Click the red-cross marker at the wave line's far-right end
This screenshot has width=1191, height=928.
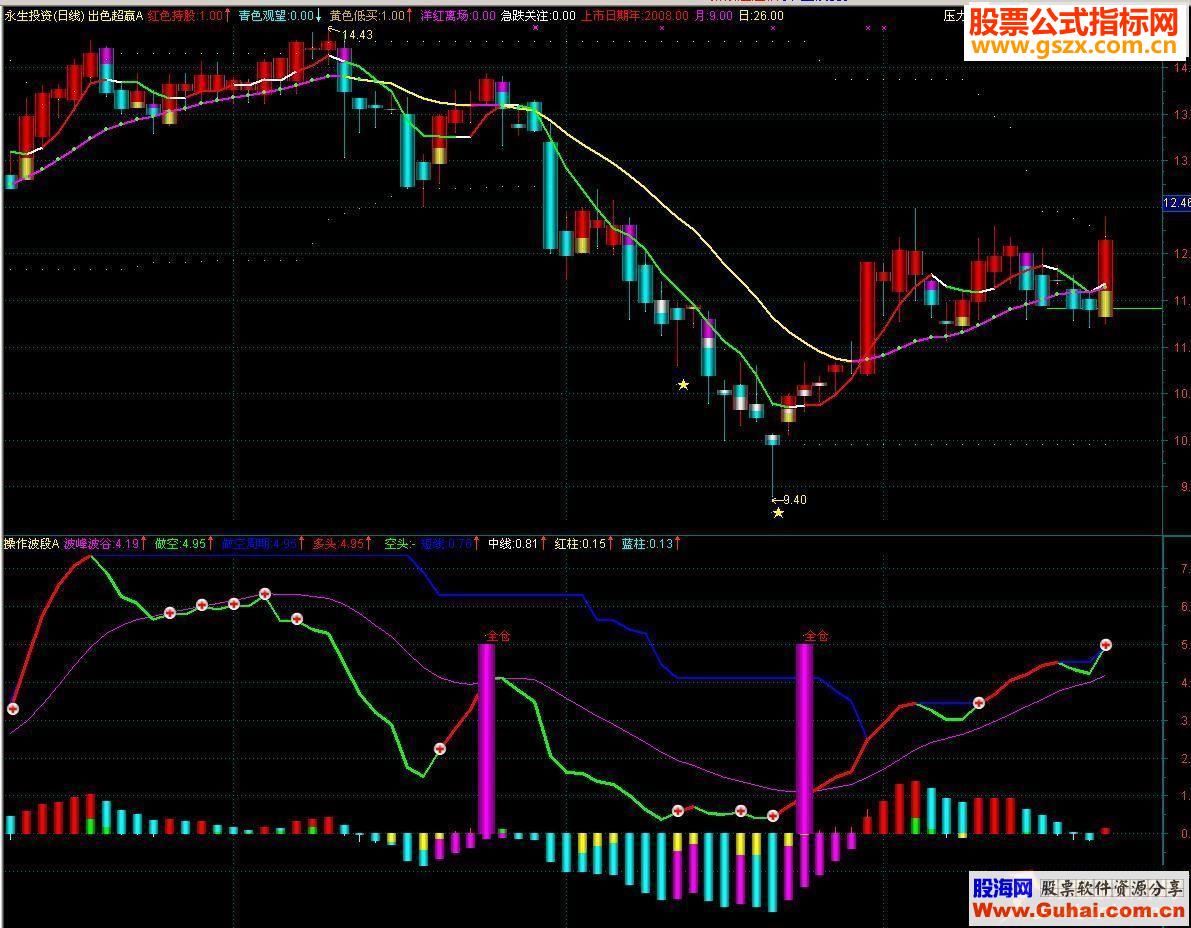(1106, 645)
